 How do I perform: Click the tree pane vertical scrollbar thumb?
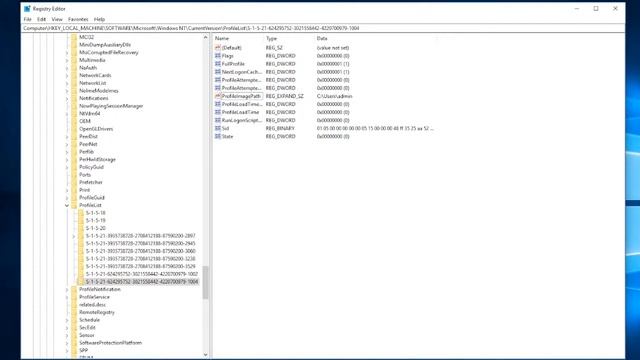click(205, 282)
